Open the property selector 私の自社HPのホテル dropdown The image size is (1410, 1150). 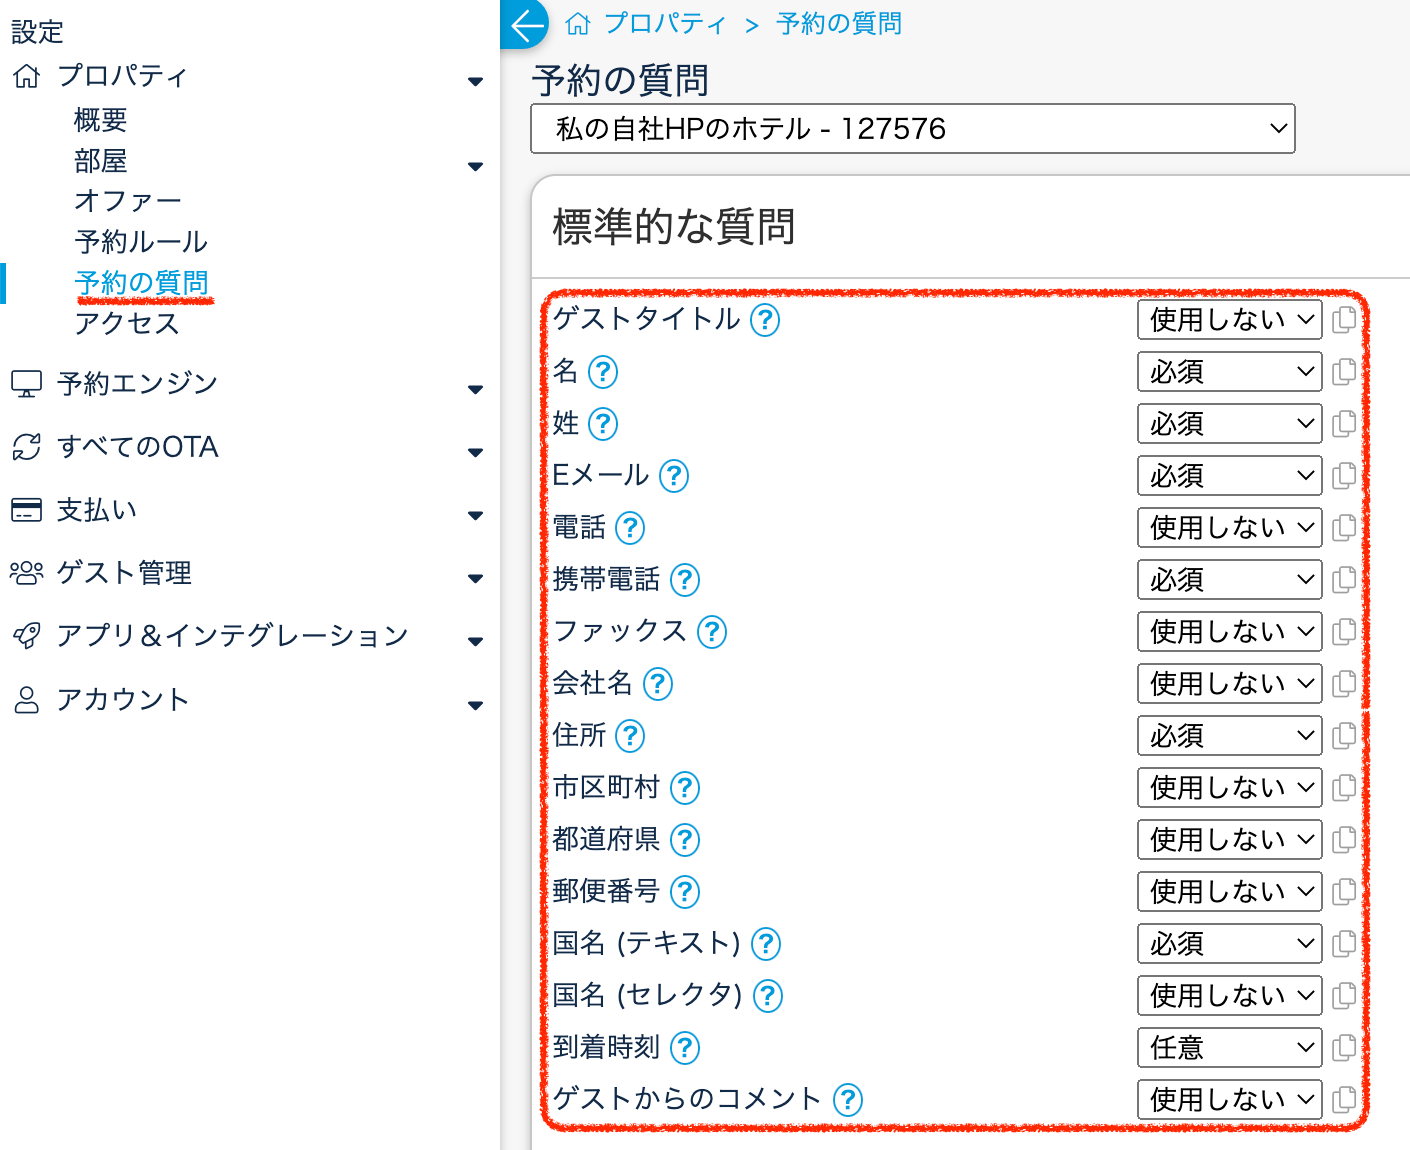[x=912, y=129]
